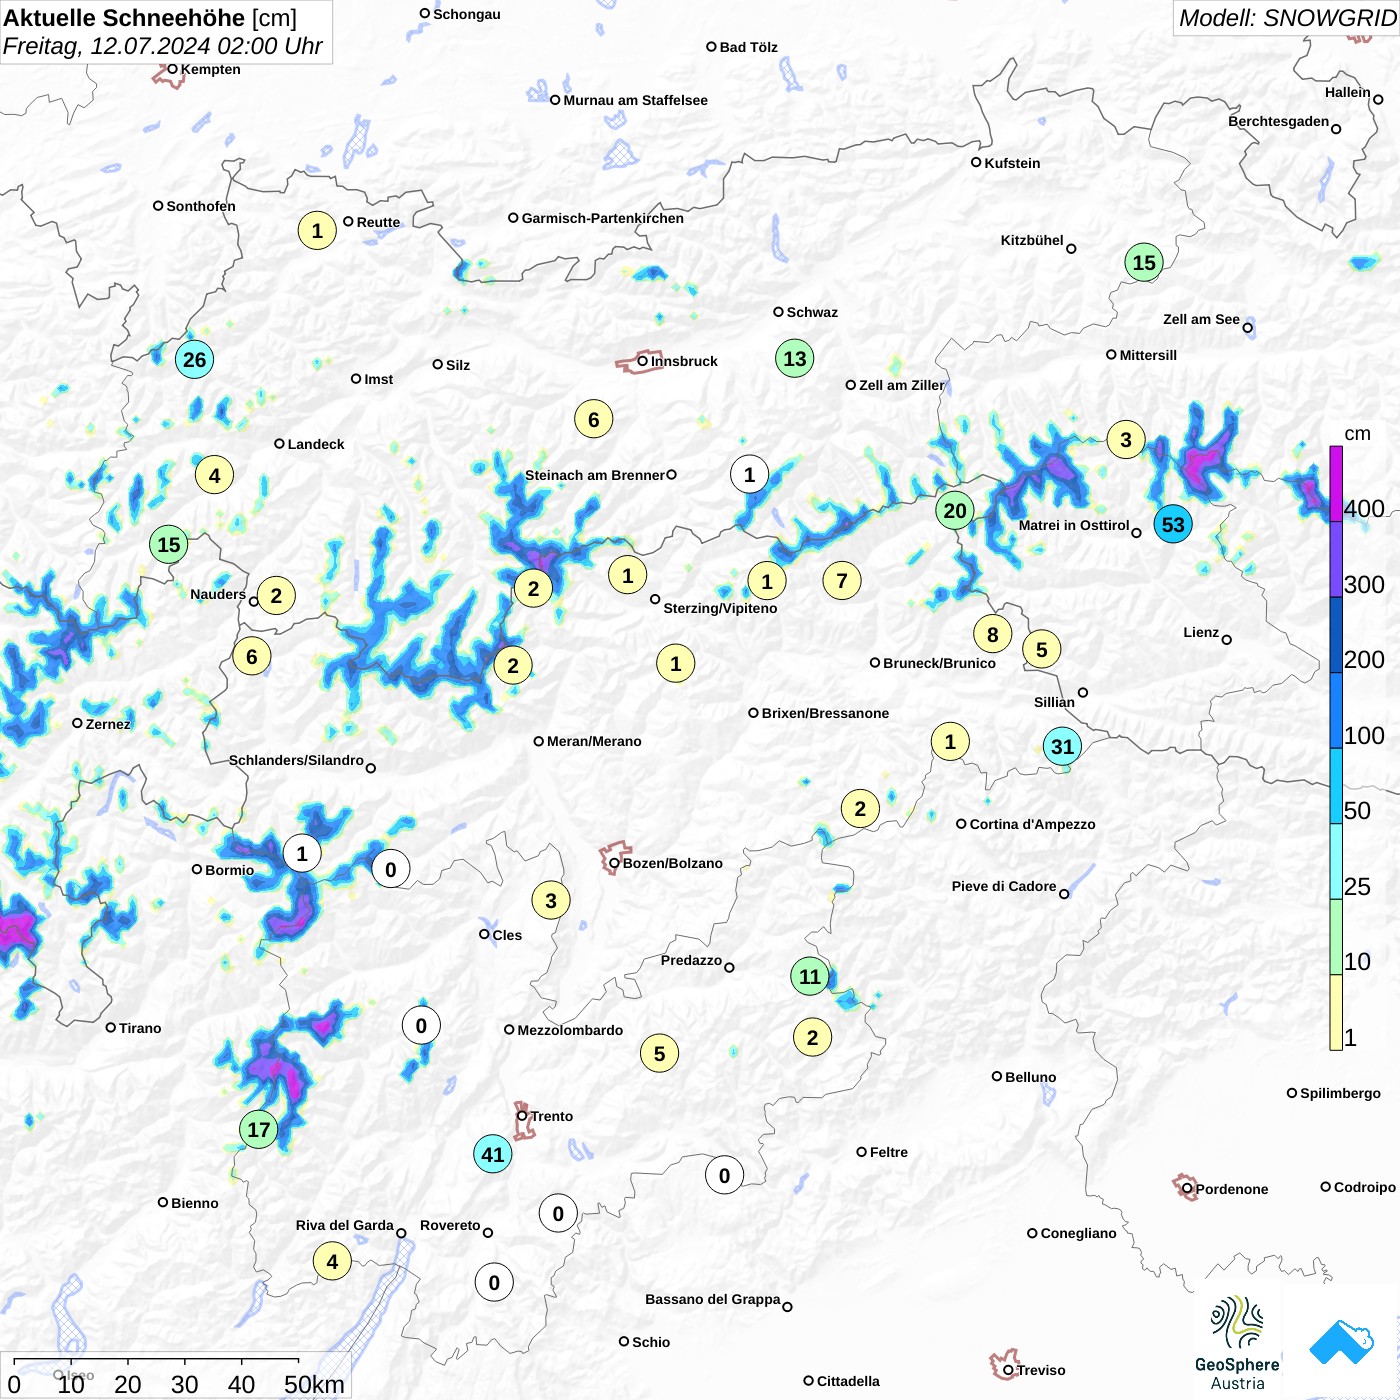Click the 'Pieve di Cadore' label
This screenshot has height=1400, width=1400.
click(x=1004, y=886)
